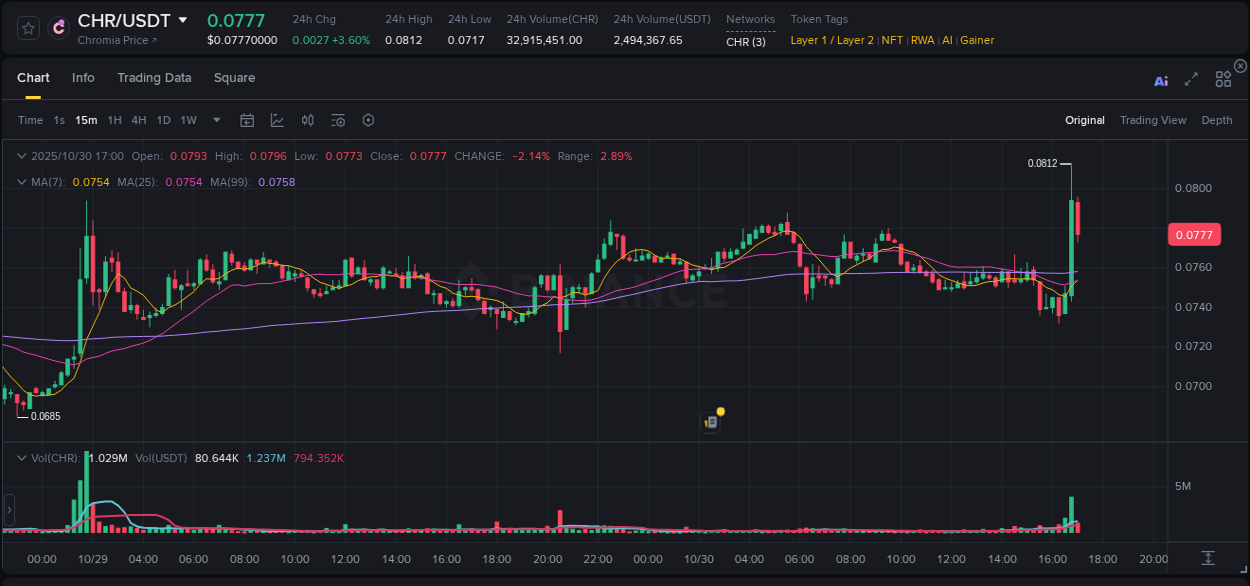
Task: Open the indicators list icon
Action: click(x=337, y=120)
